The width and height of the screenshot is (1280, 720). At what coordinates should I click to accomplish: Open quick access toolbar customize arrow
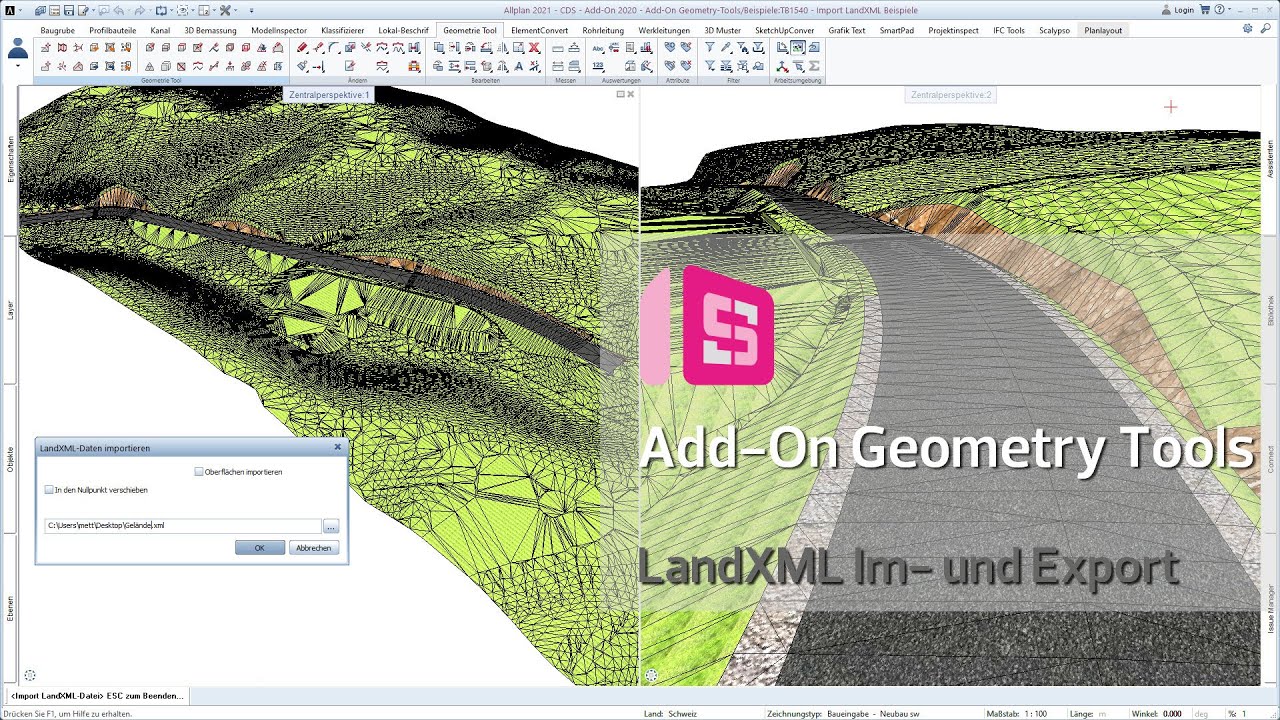[x=252, y=10]
